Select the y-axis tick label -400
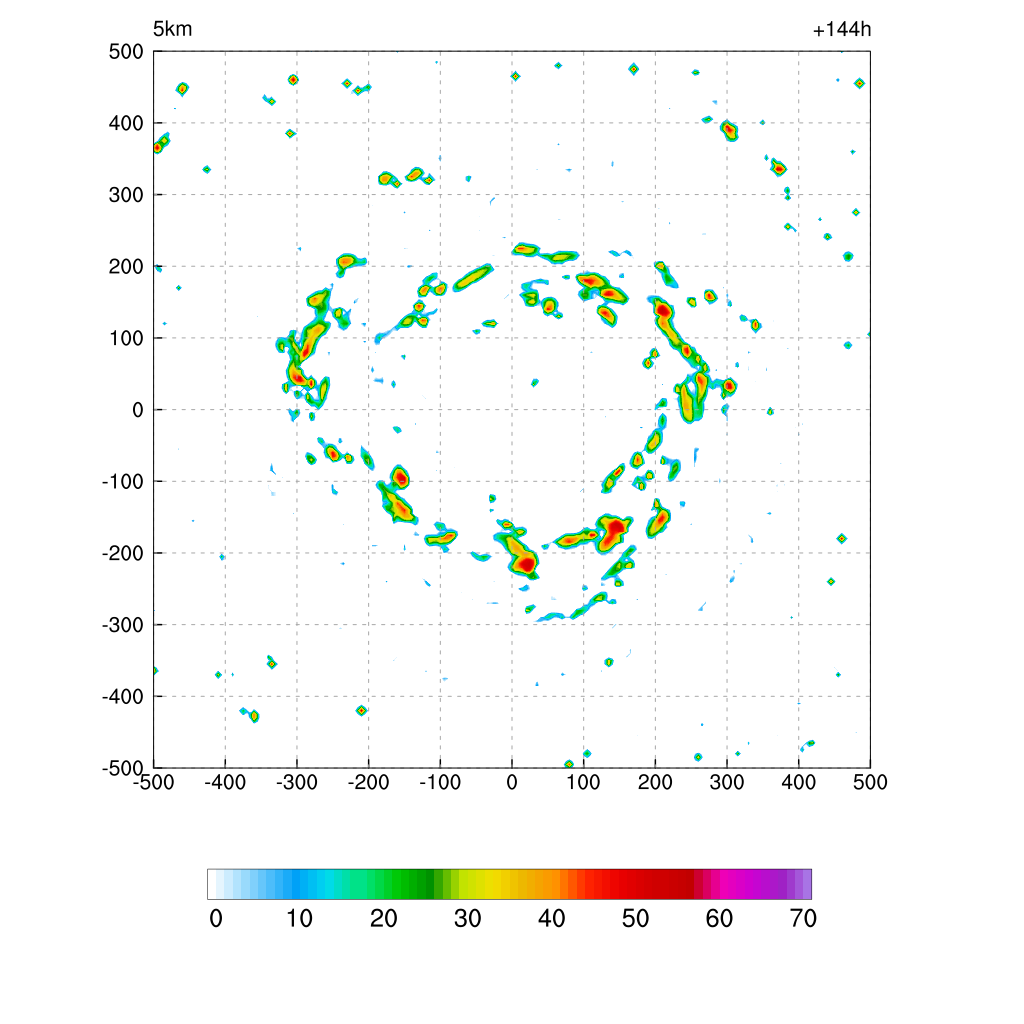This screenshot has height=1024, width=1024. (123, 697)
